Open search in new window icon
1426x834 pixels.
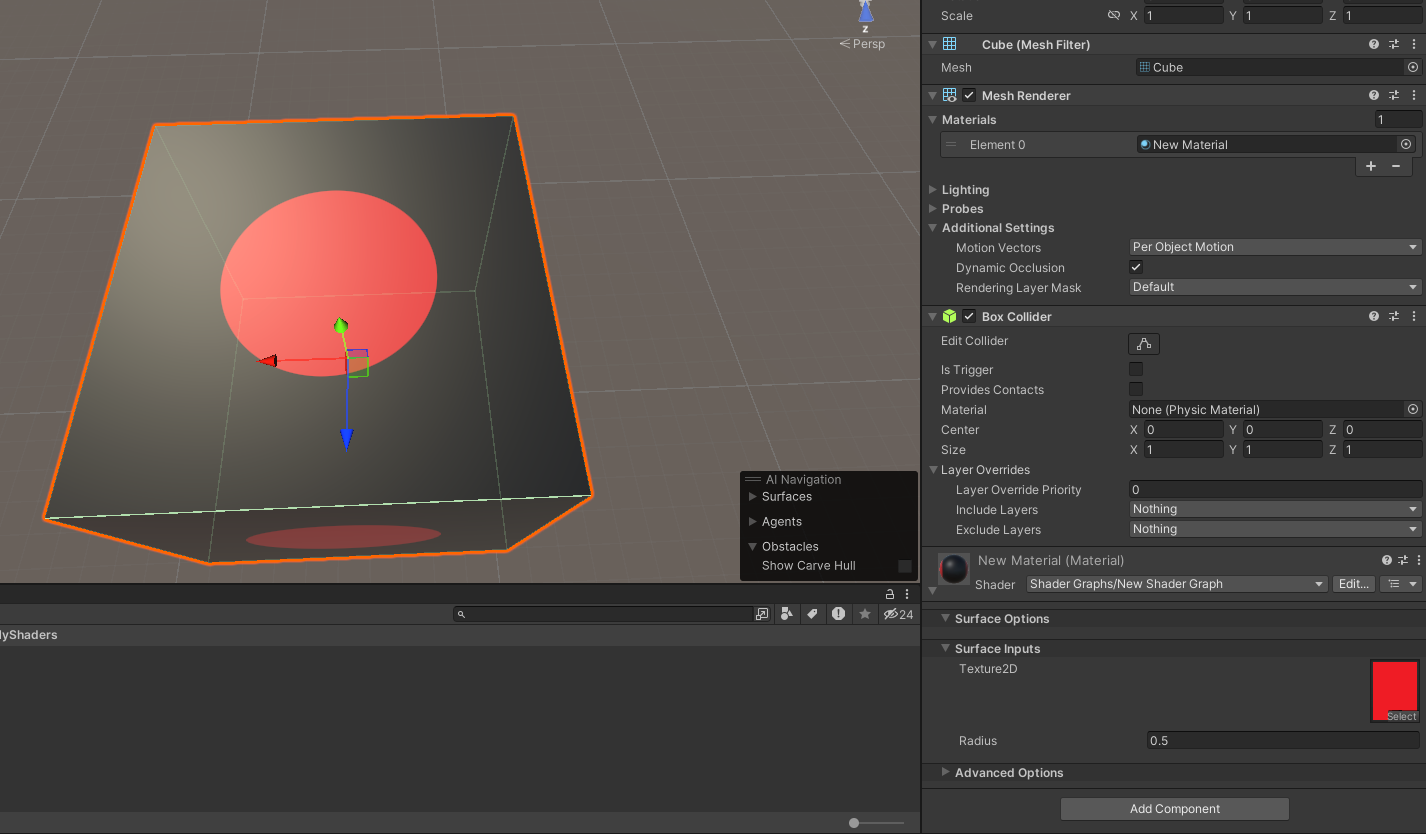click(762, 614)
